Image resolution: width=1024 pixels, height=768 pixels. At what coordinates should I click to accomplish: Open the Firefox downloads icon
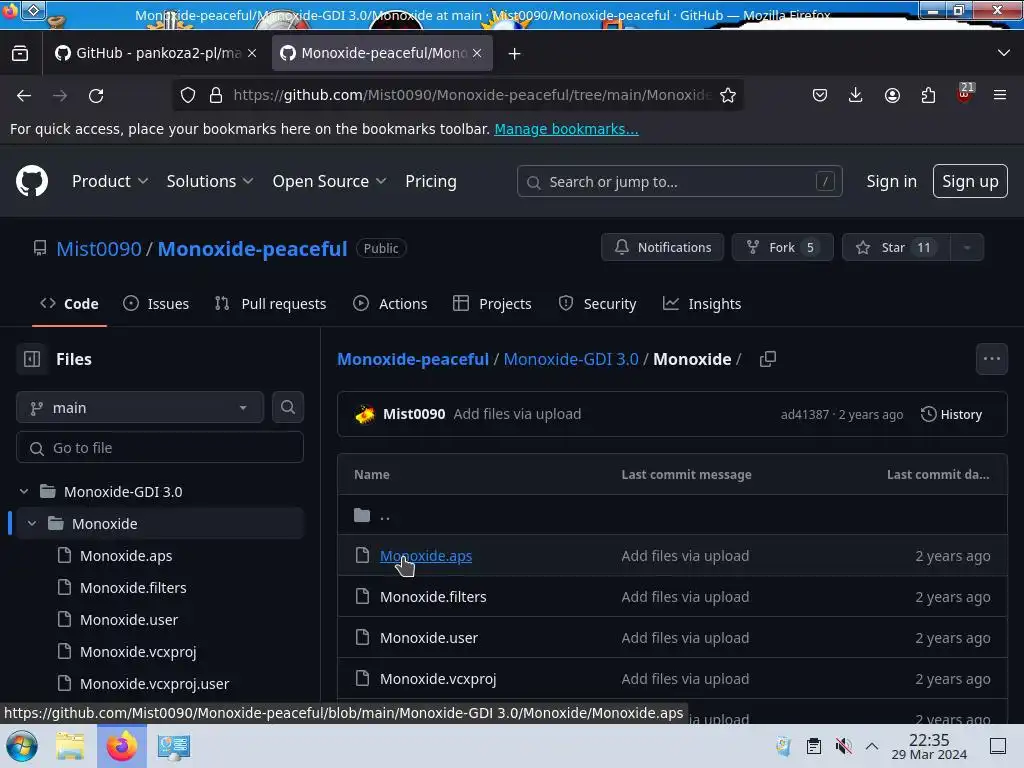click(x=856, y=95)
